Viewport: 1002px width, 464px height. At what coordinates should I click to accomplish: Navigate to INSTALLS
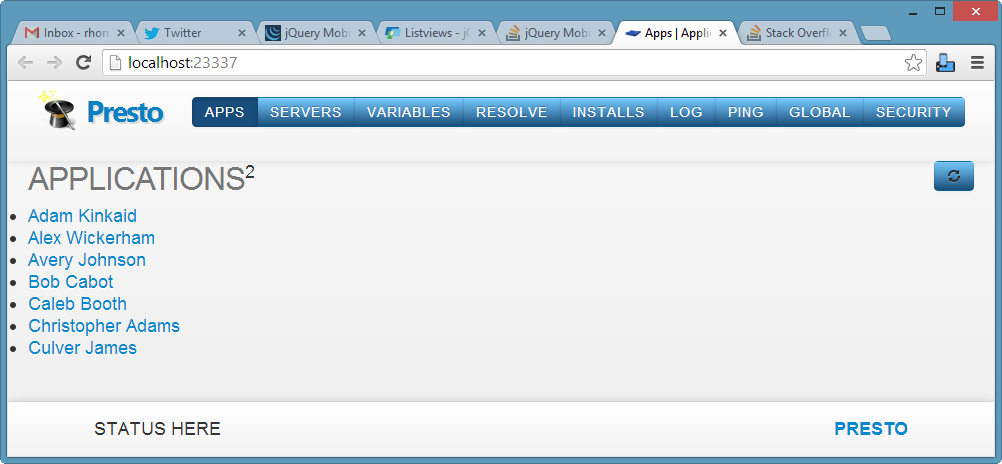point(608,112)
